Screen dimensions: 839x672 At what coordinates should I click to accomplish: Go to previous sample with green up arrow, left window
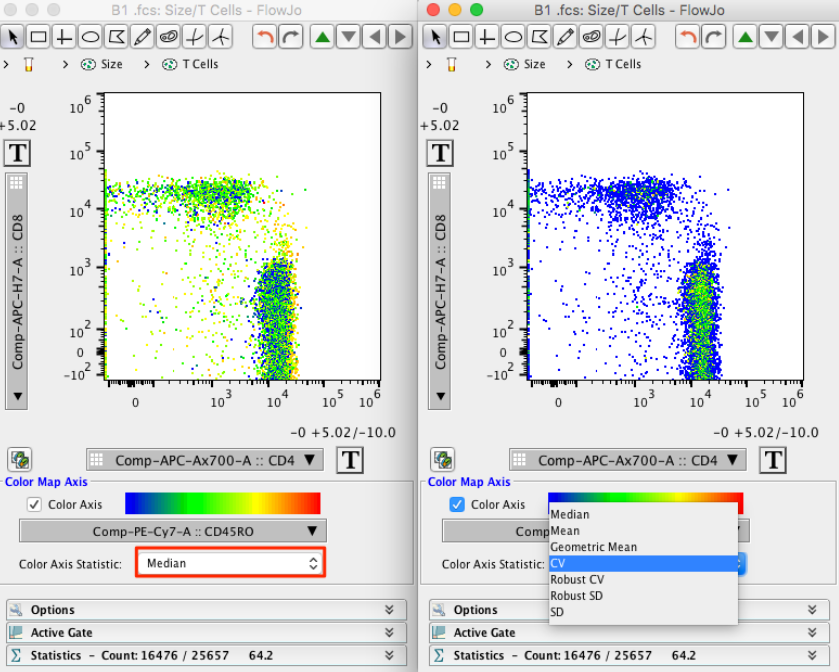click(x=322, y=37)
